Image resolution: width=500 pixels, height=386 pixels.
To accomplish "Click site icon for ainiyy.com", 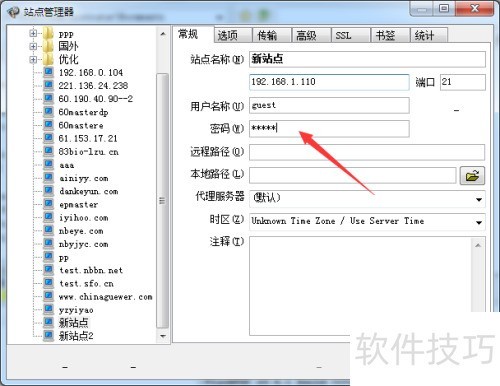I will pos(48,178).
